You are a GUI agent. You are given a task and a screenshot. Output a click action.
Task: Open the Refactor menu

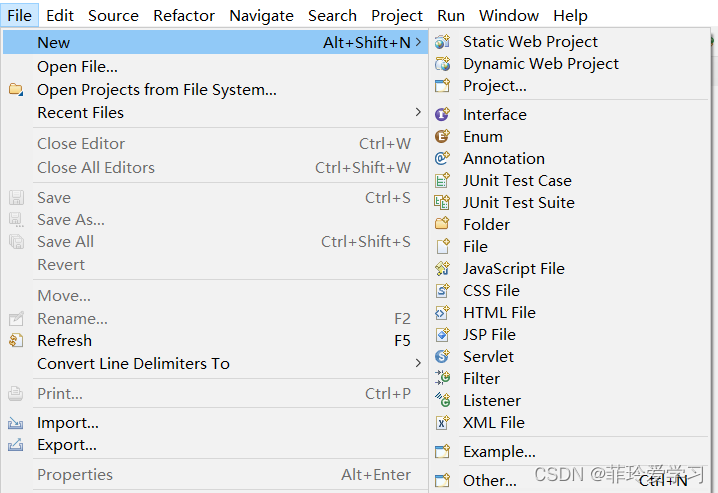[184, 16]
